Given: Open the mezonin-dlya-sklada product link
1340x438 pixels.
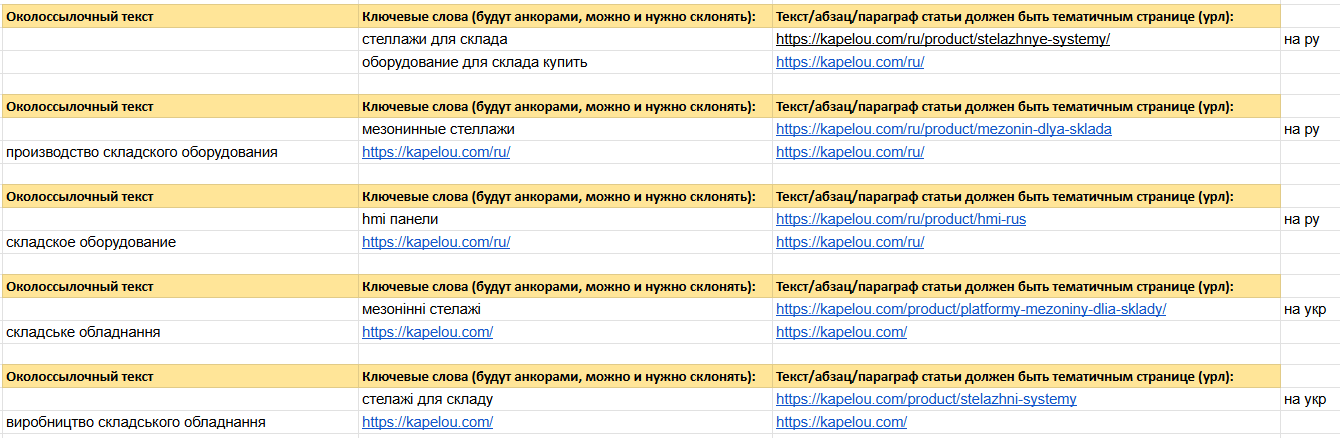Looking at the screenshot, I should [943, 129].
